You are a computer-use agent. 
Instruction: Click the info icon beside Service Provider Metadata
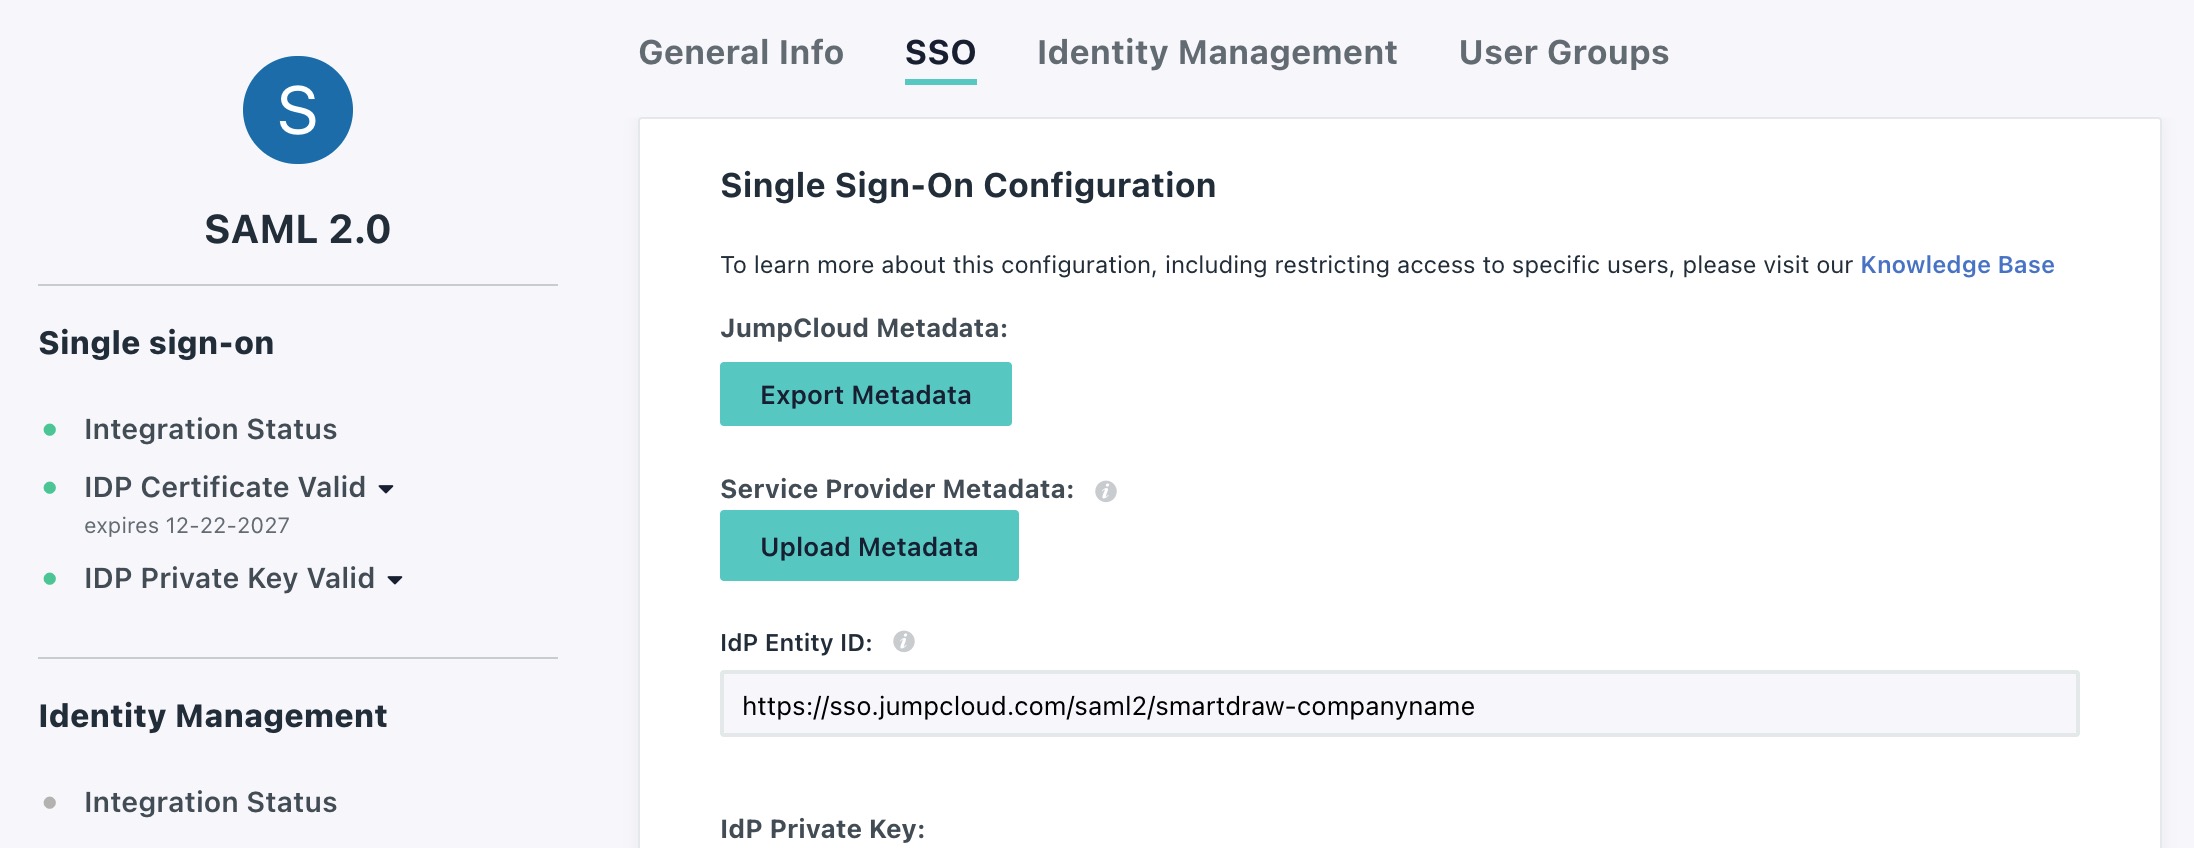point(1105,491)
